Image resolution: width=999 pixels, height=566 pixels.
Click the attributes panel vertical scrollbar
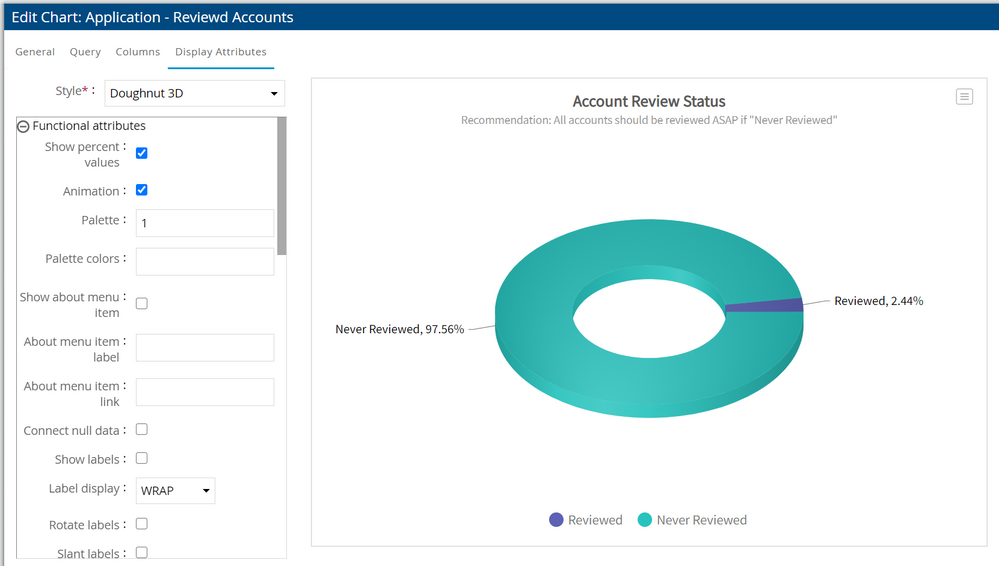point(282,185)
